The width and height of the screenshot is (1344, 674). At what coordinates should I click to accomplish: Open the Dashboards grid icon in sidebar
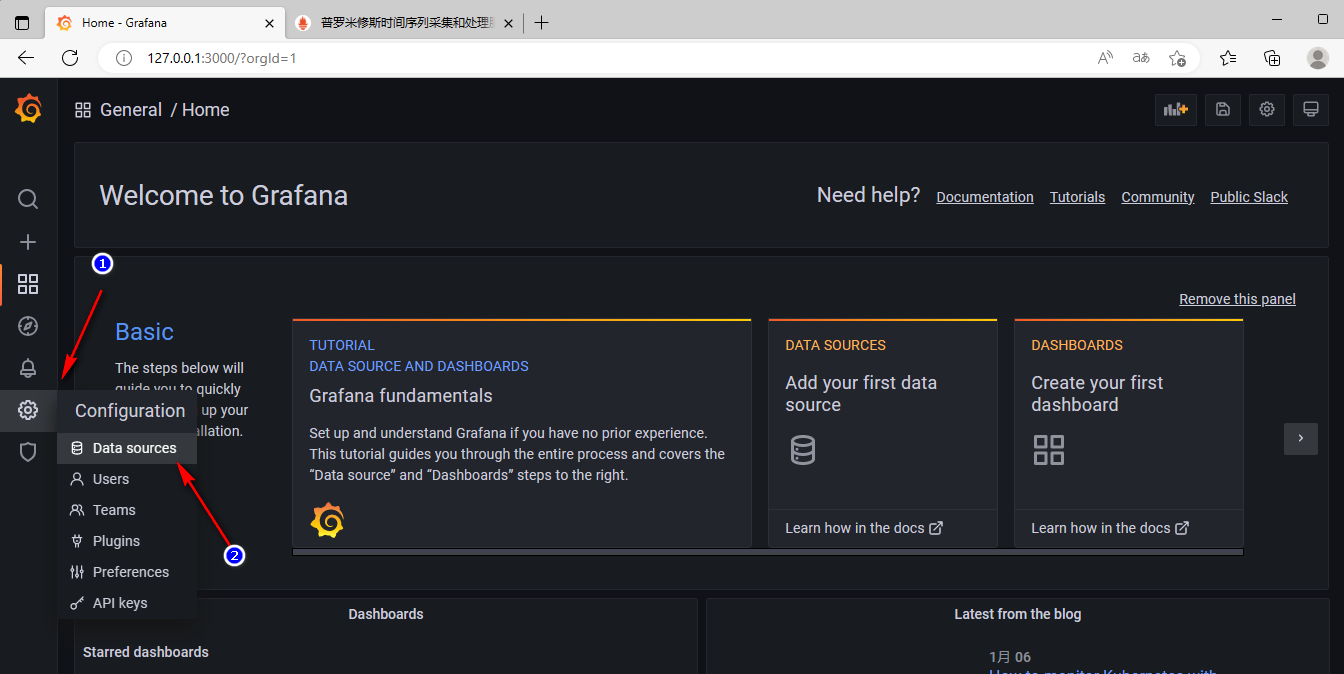click(28, 285)
